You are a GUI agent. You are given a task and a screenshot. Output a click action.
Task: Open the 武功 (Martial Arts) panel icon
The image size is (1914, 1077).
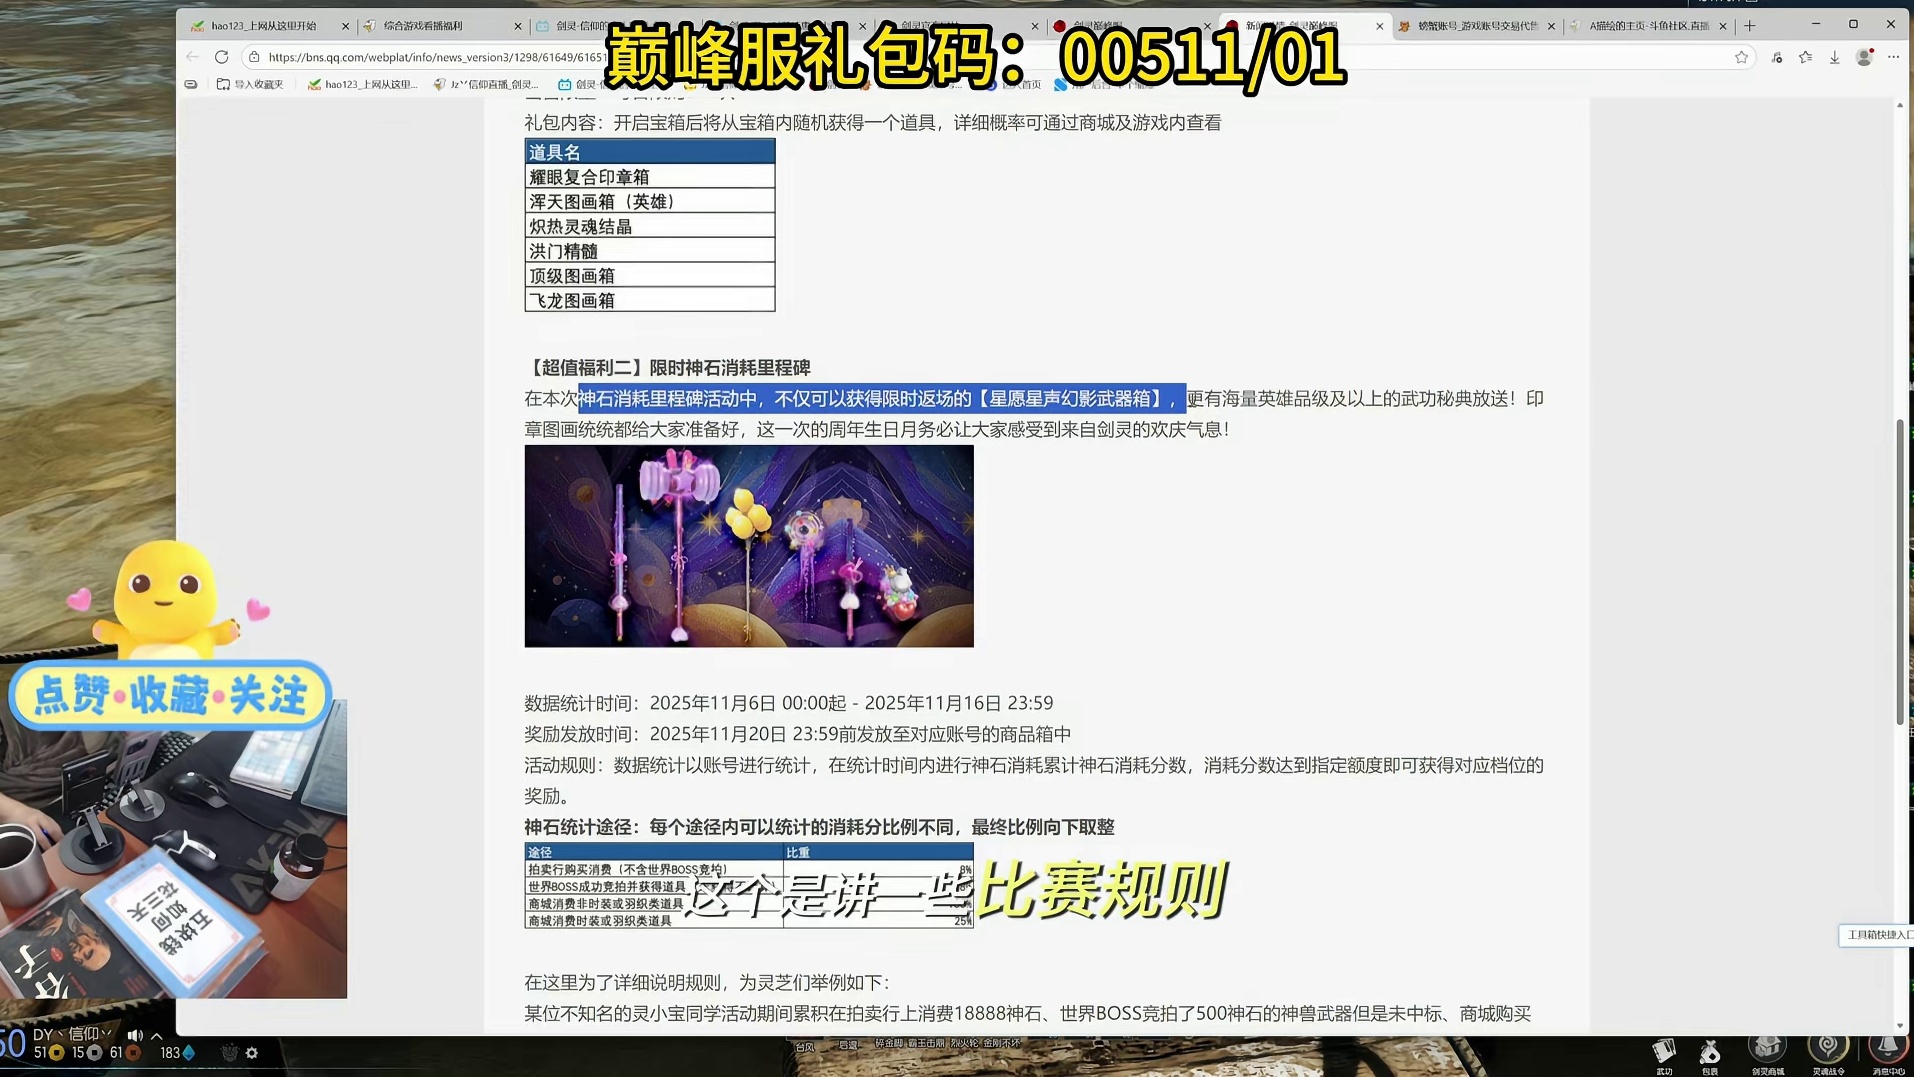pyautogui.click(x=1665, y=1050)
